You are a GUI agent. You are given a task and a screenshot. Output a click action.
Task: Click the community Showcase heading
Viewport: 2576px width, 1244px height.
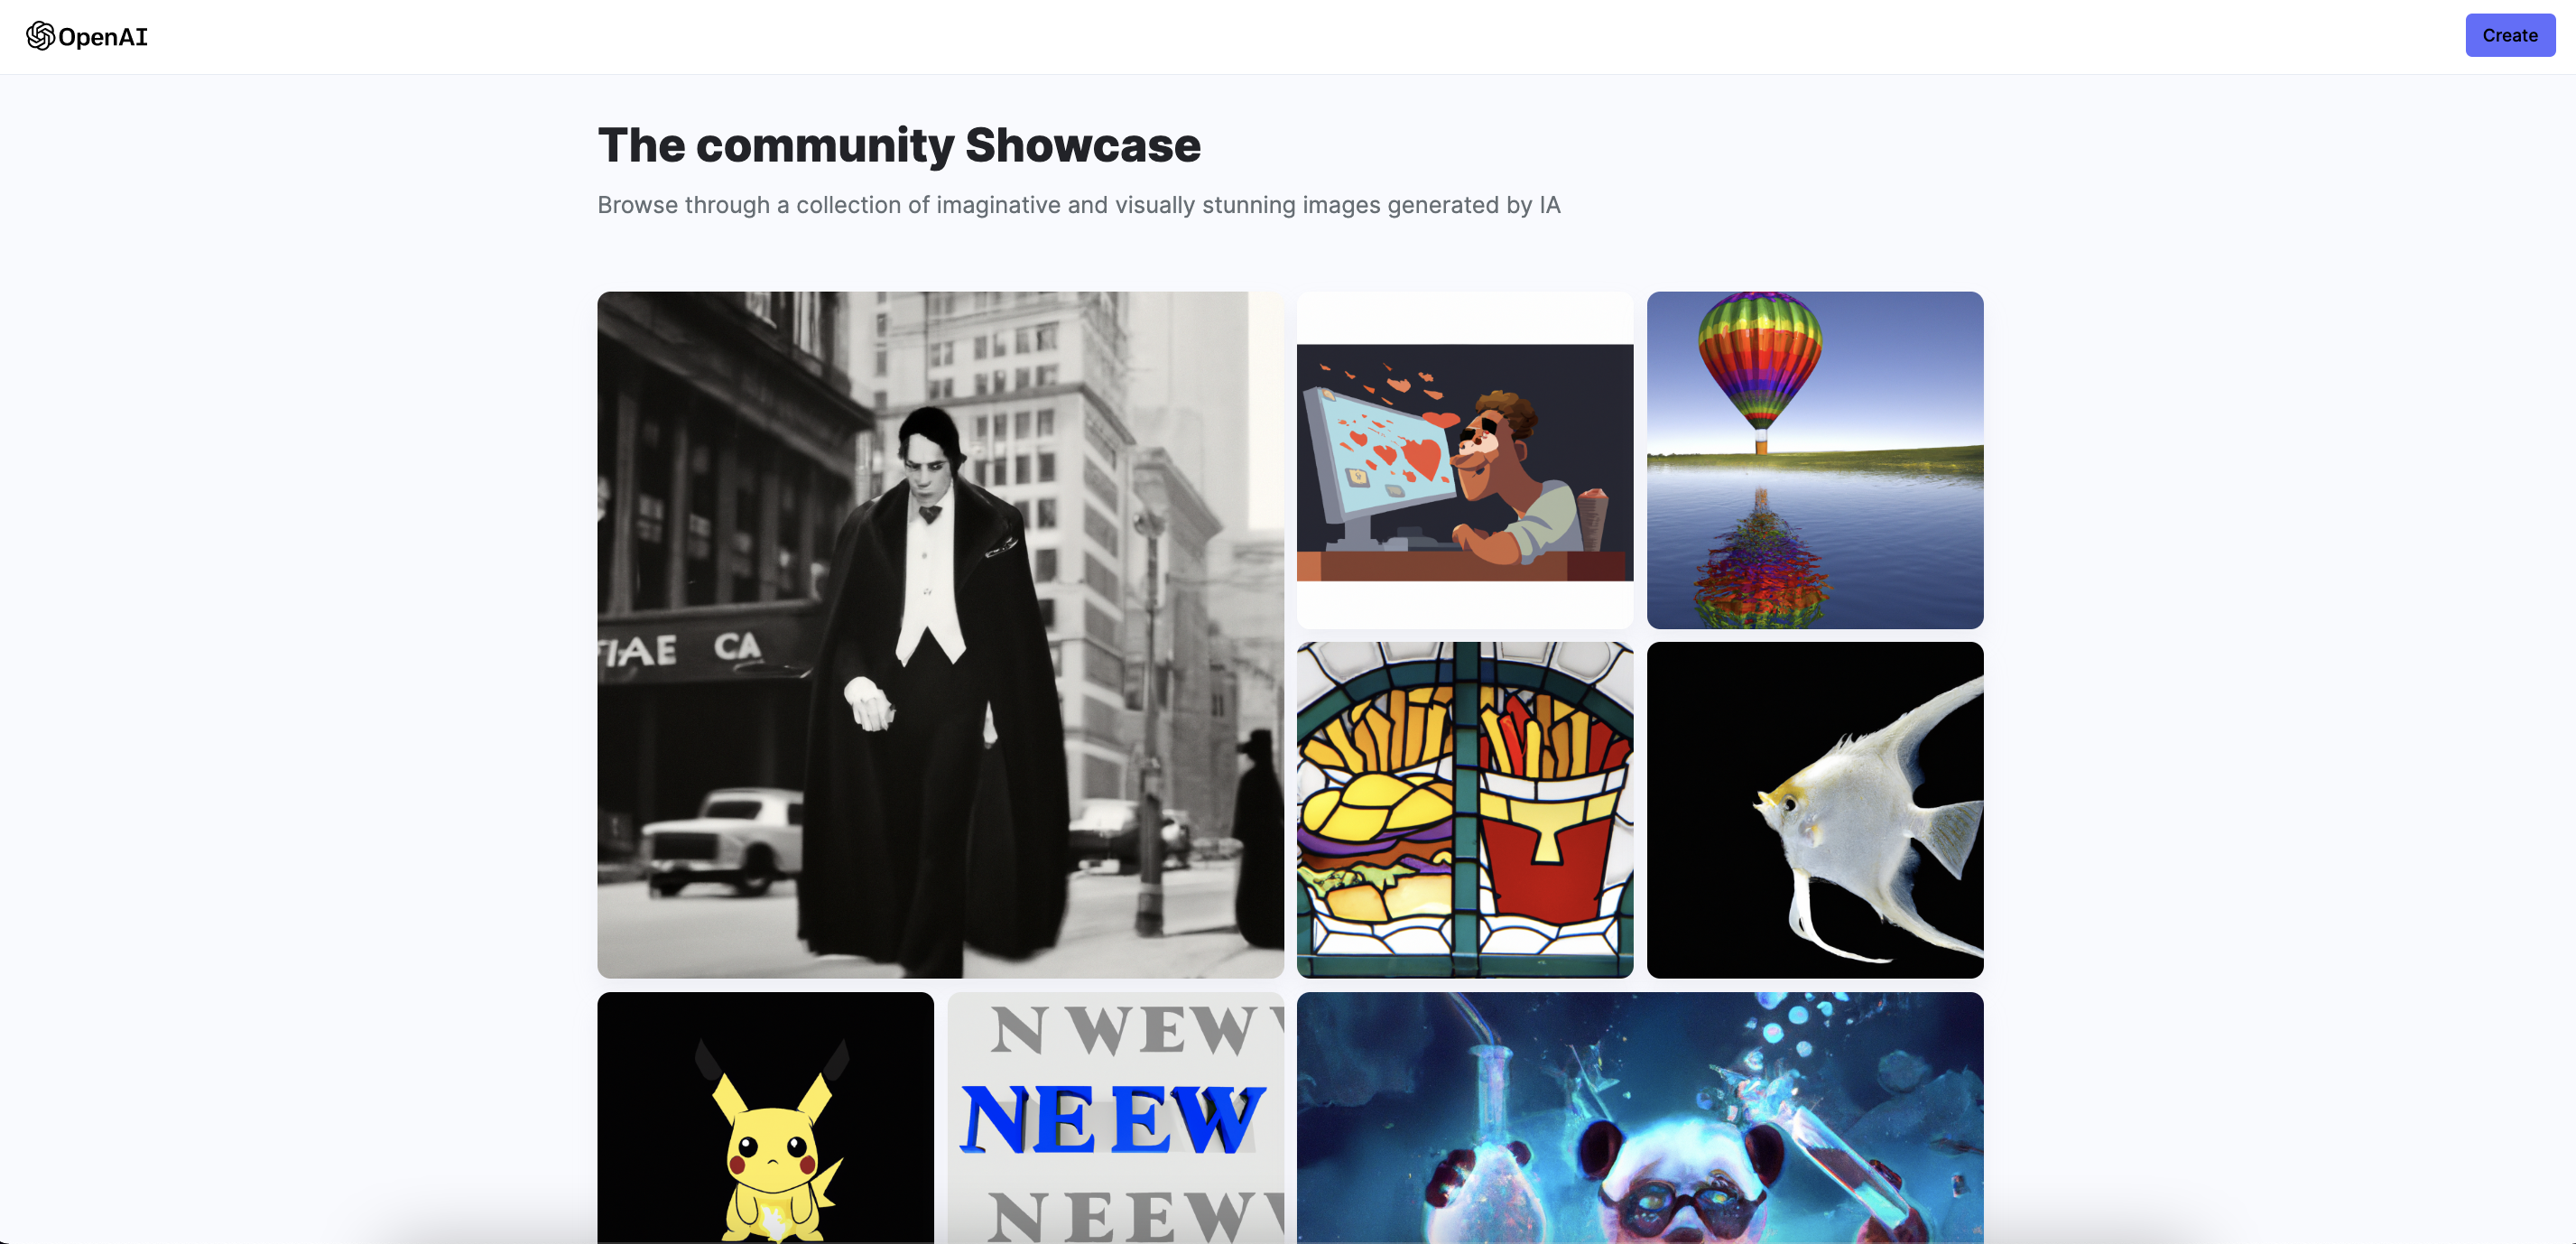(899, 145)
